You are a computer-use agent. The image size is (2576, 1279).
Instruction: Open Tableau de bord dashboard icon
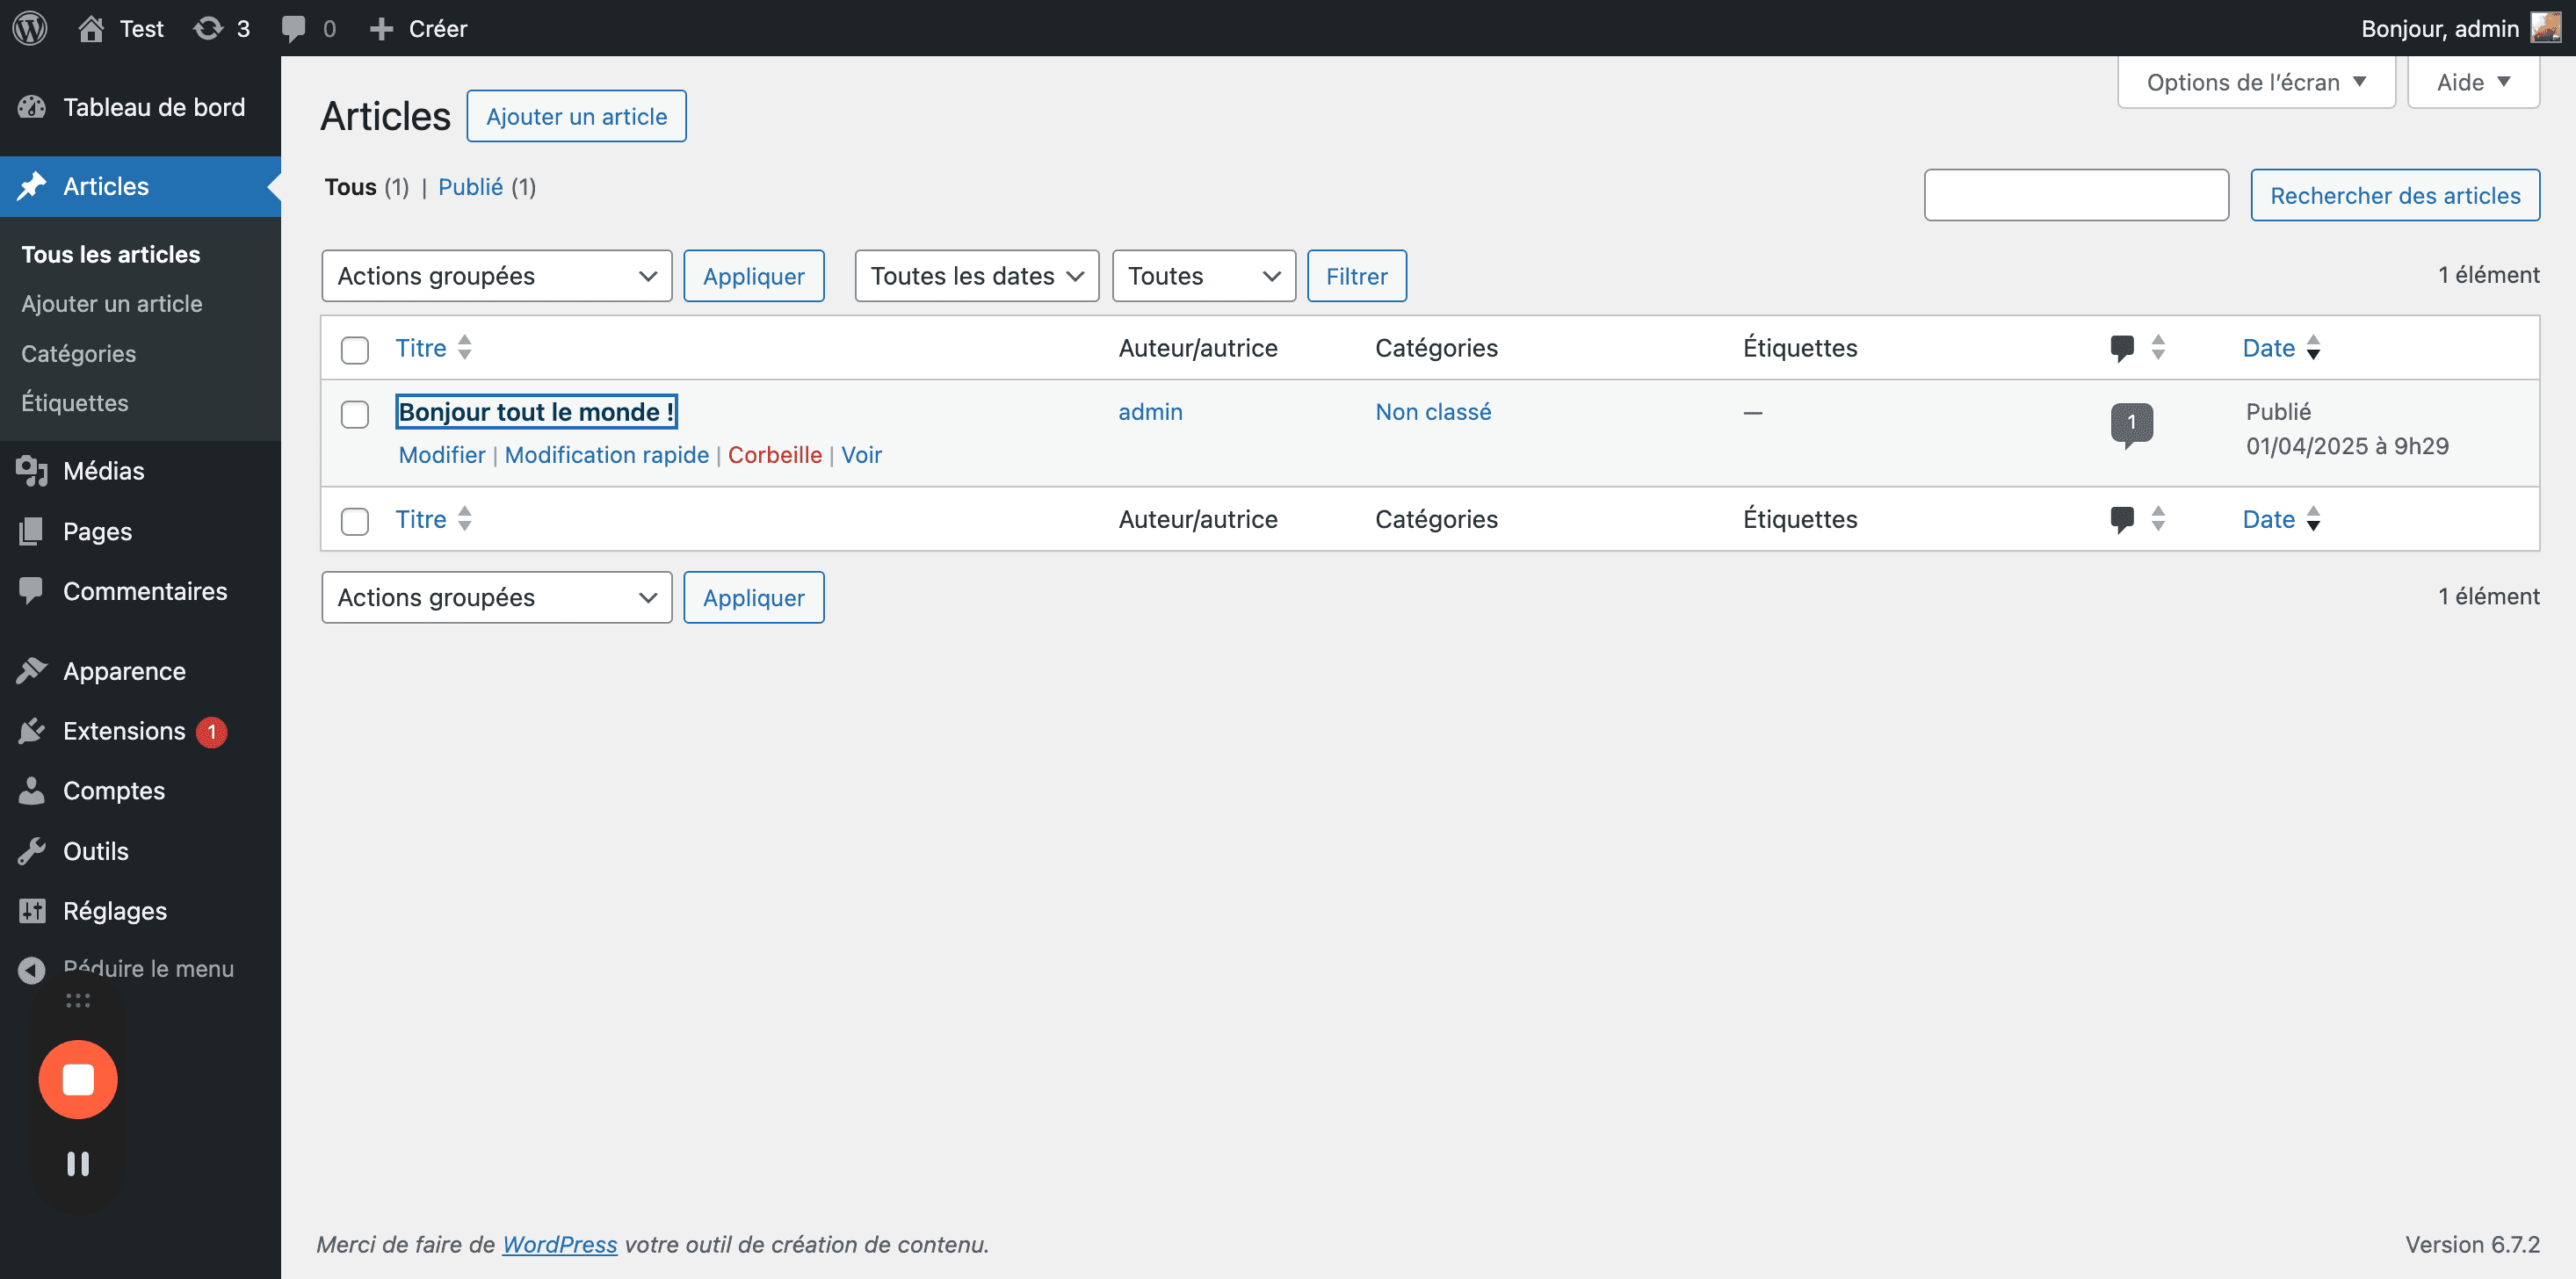pos(32,107)
